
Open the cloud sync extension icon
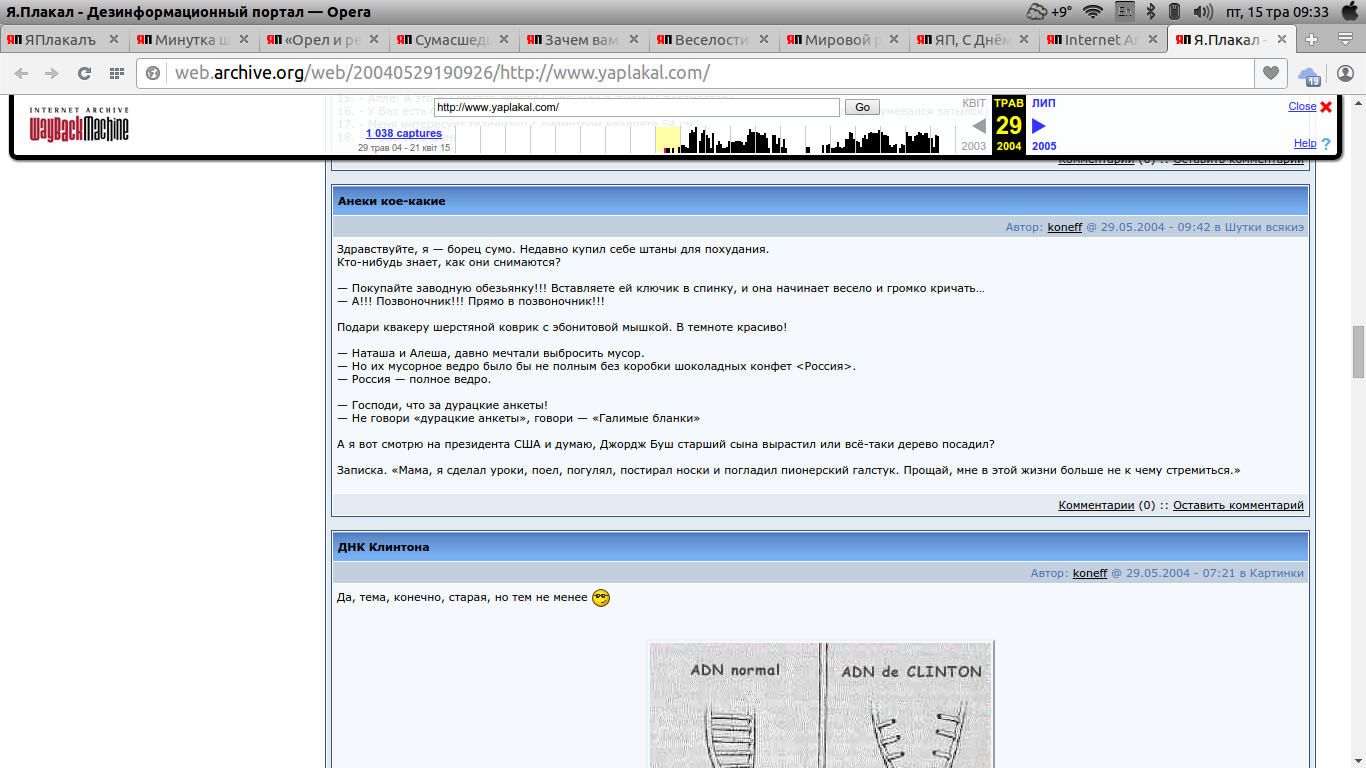[1308, 74]
